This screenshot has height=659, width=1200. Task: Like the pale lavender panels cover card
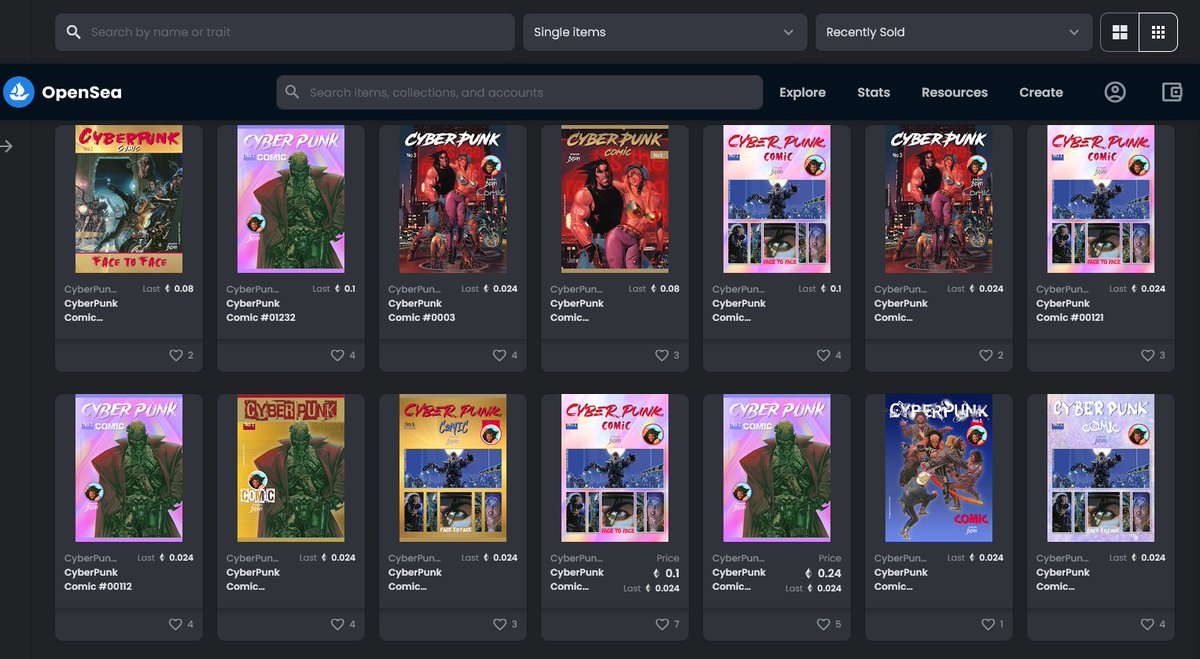click(1147, 624)
